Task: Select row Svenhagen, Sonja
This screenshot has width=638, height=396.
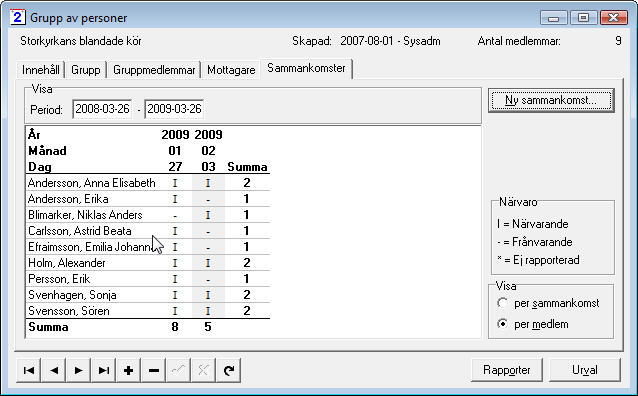Action: click(x=148, y=295)
